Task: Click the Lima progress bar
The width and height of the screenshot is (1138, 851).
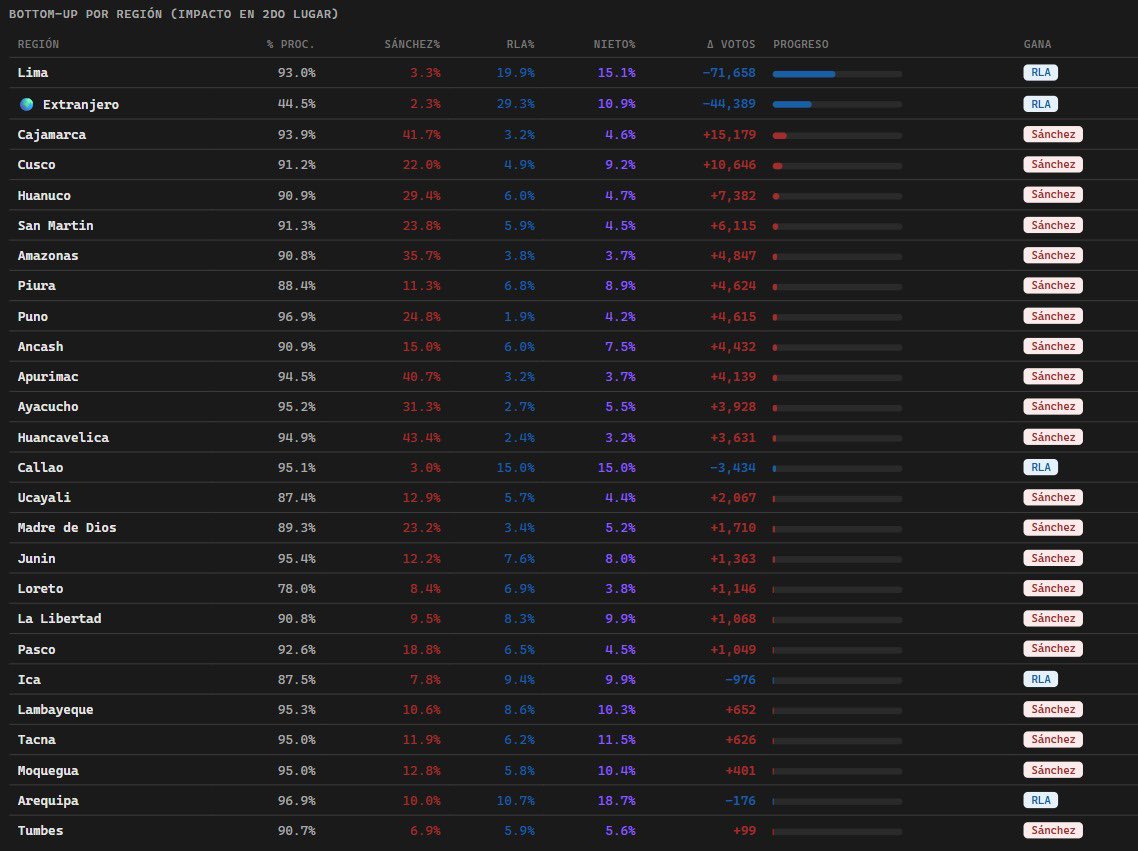Action: [837, 73]
